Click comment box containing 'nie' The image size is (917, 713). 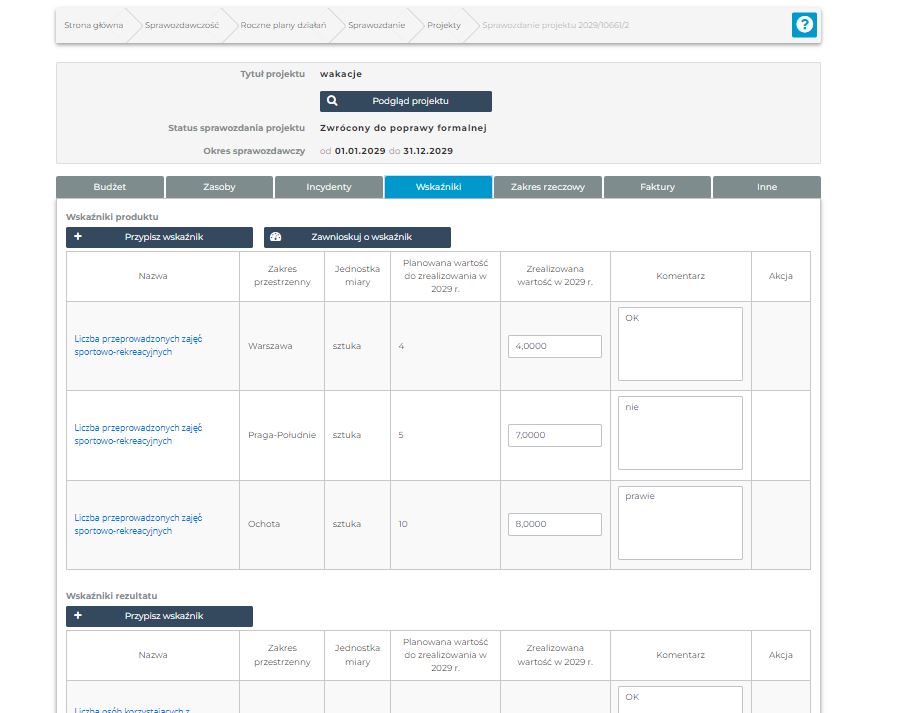coord(680,433)
